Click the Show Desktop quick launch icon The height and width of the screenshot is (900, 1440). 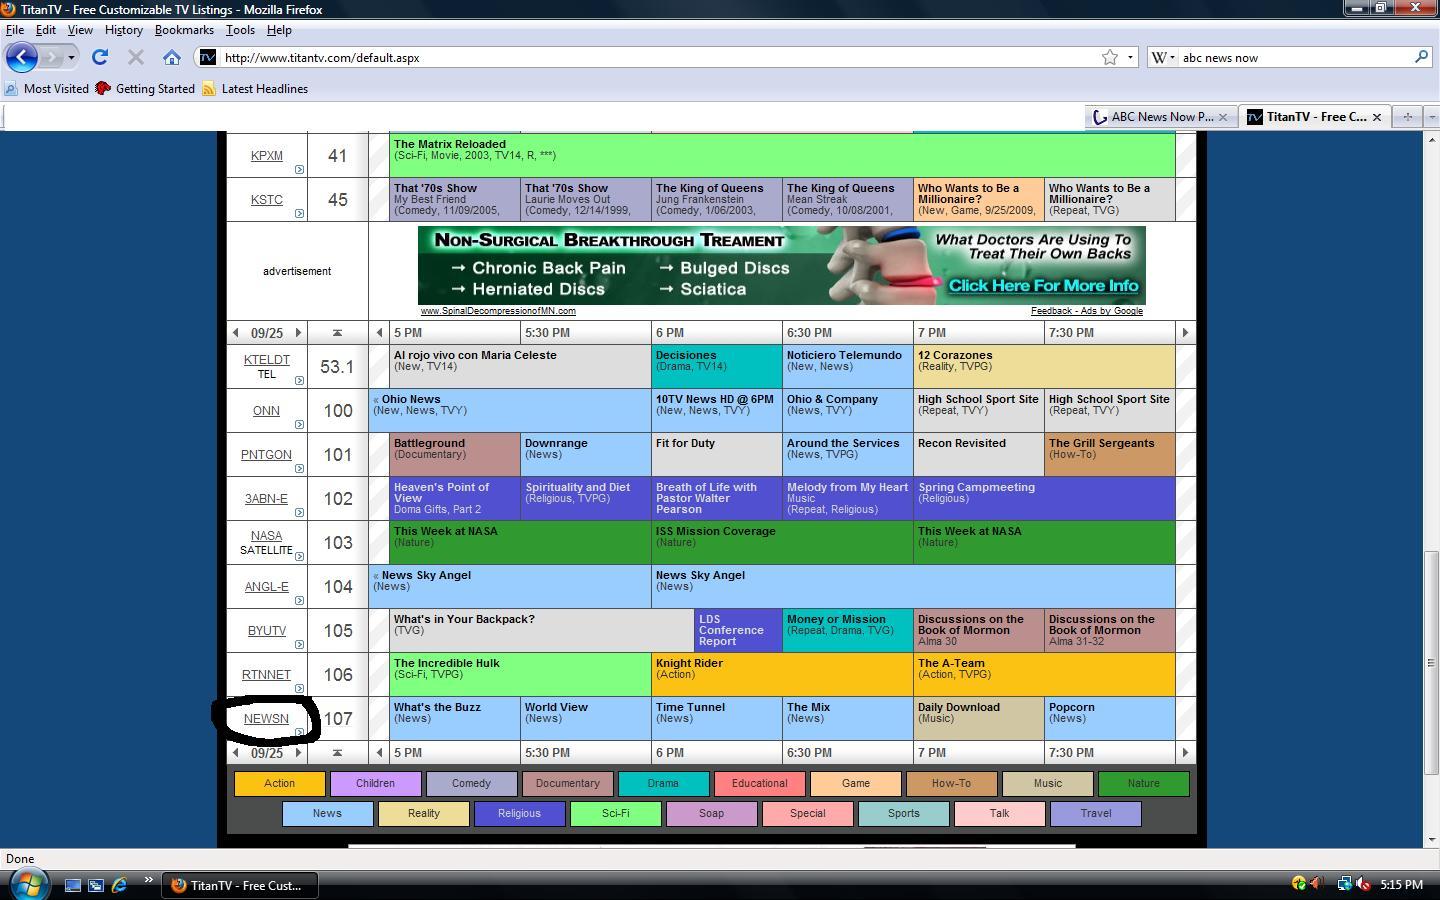[x=73, y=885]
